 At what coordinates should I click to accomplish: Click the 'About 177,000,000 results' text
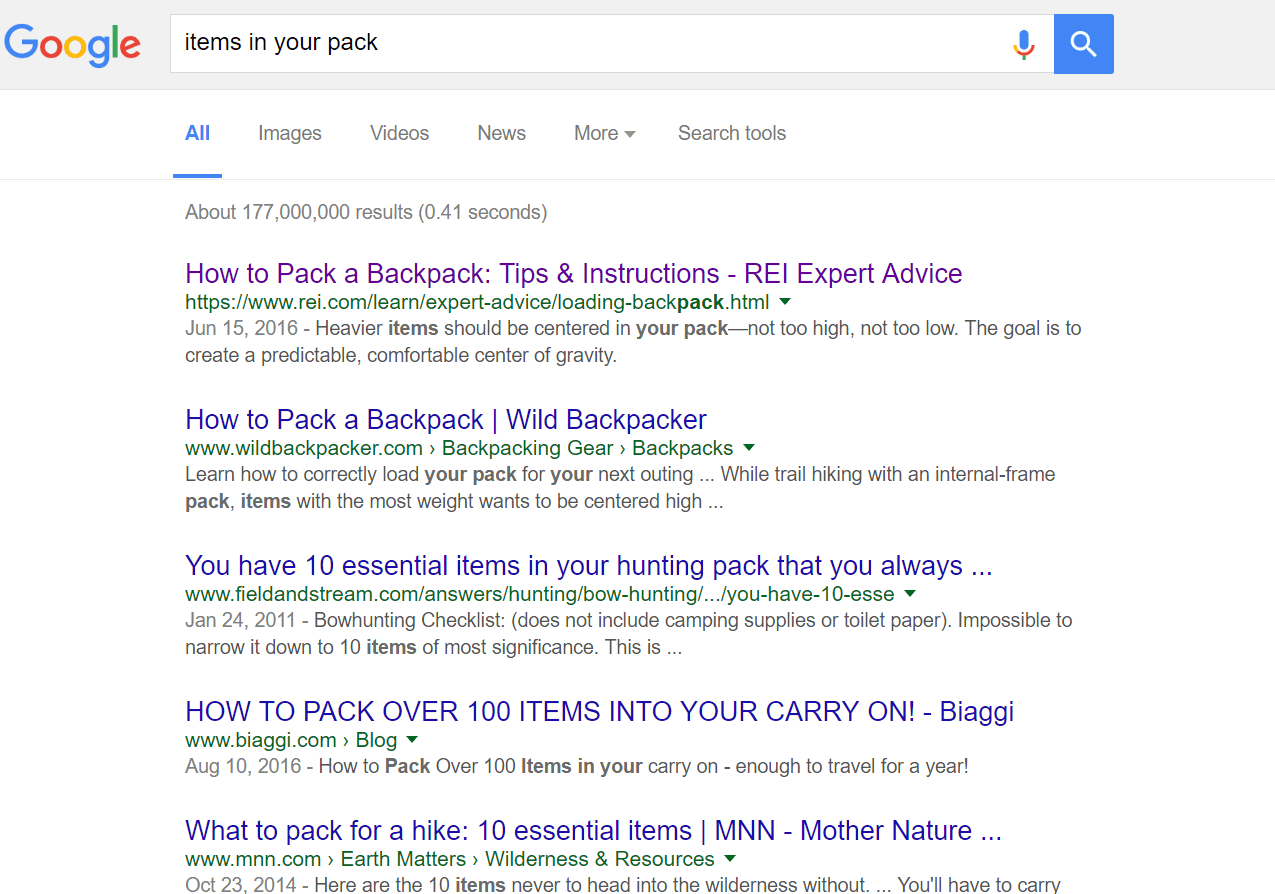[x=366, y=212]
